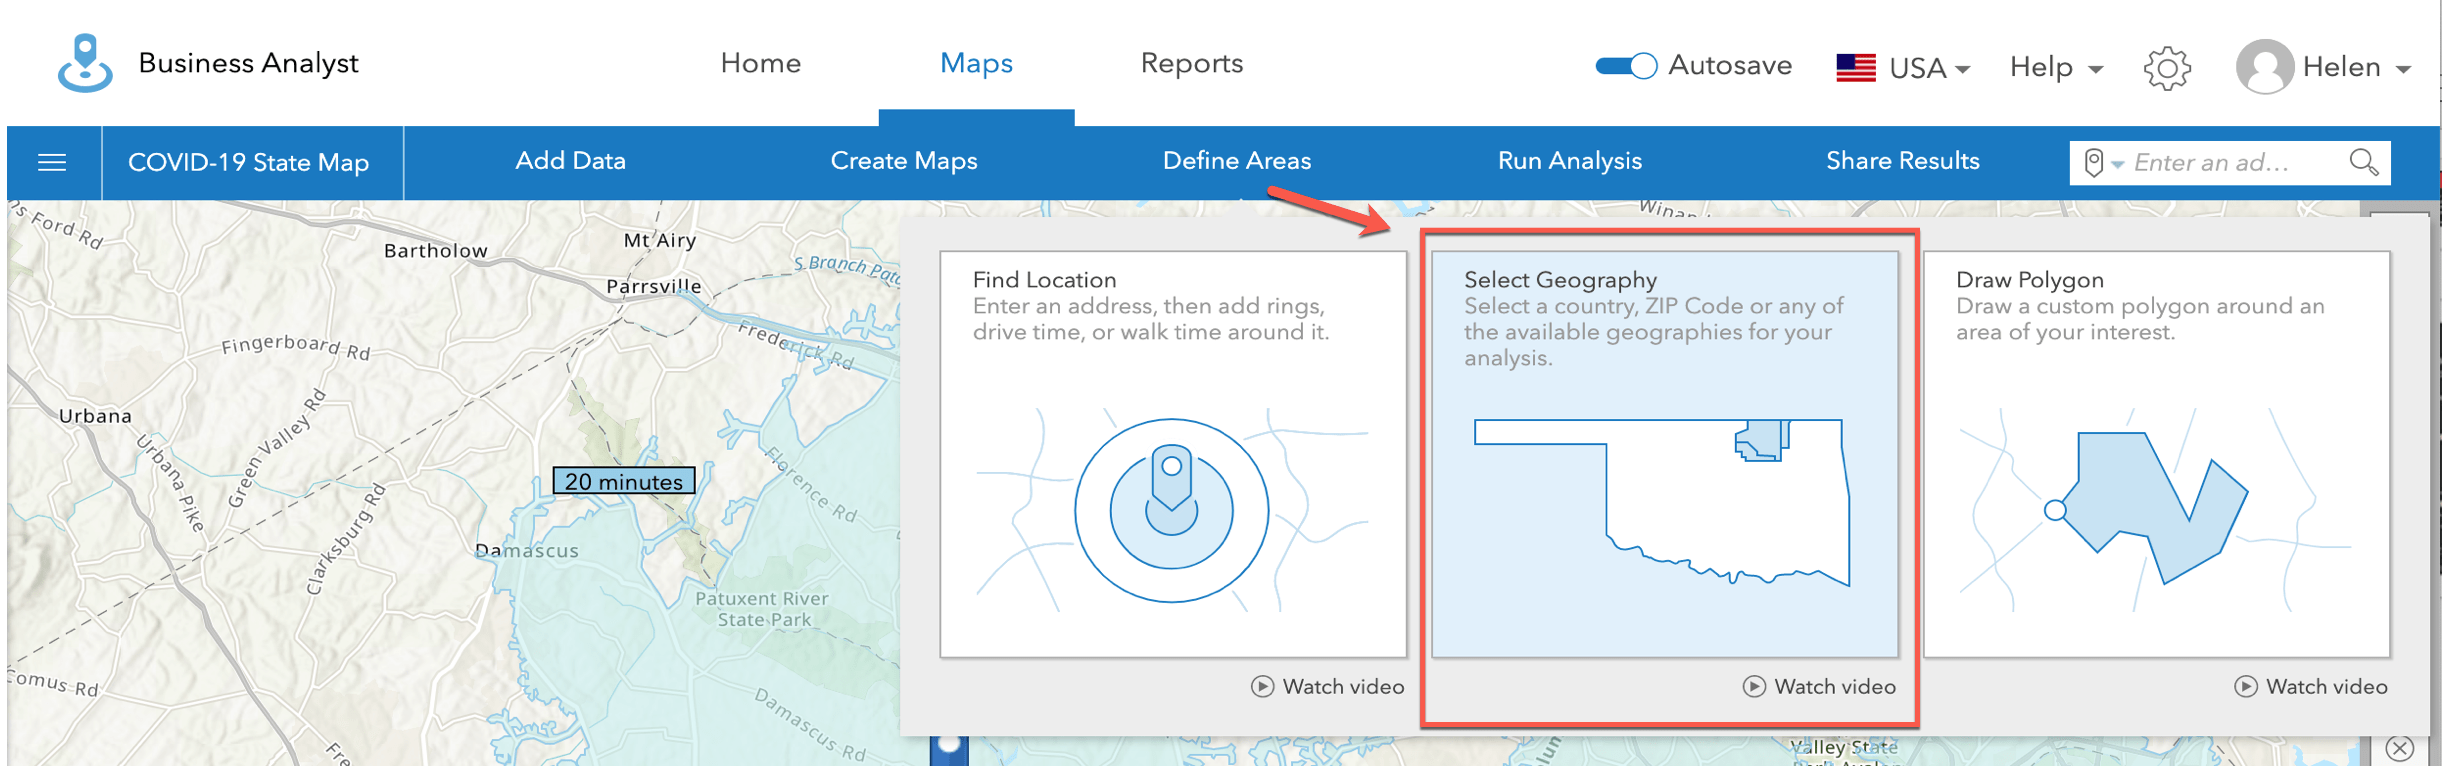2442x771 pixels.
Task: Click Helen's profile avatar
Action: (2265, 67)
